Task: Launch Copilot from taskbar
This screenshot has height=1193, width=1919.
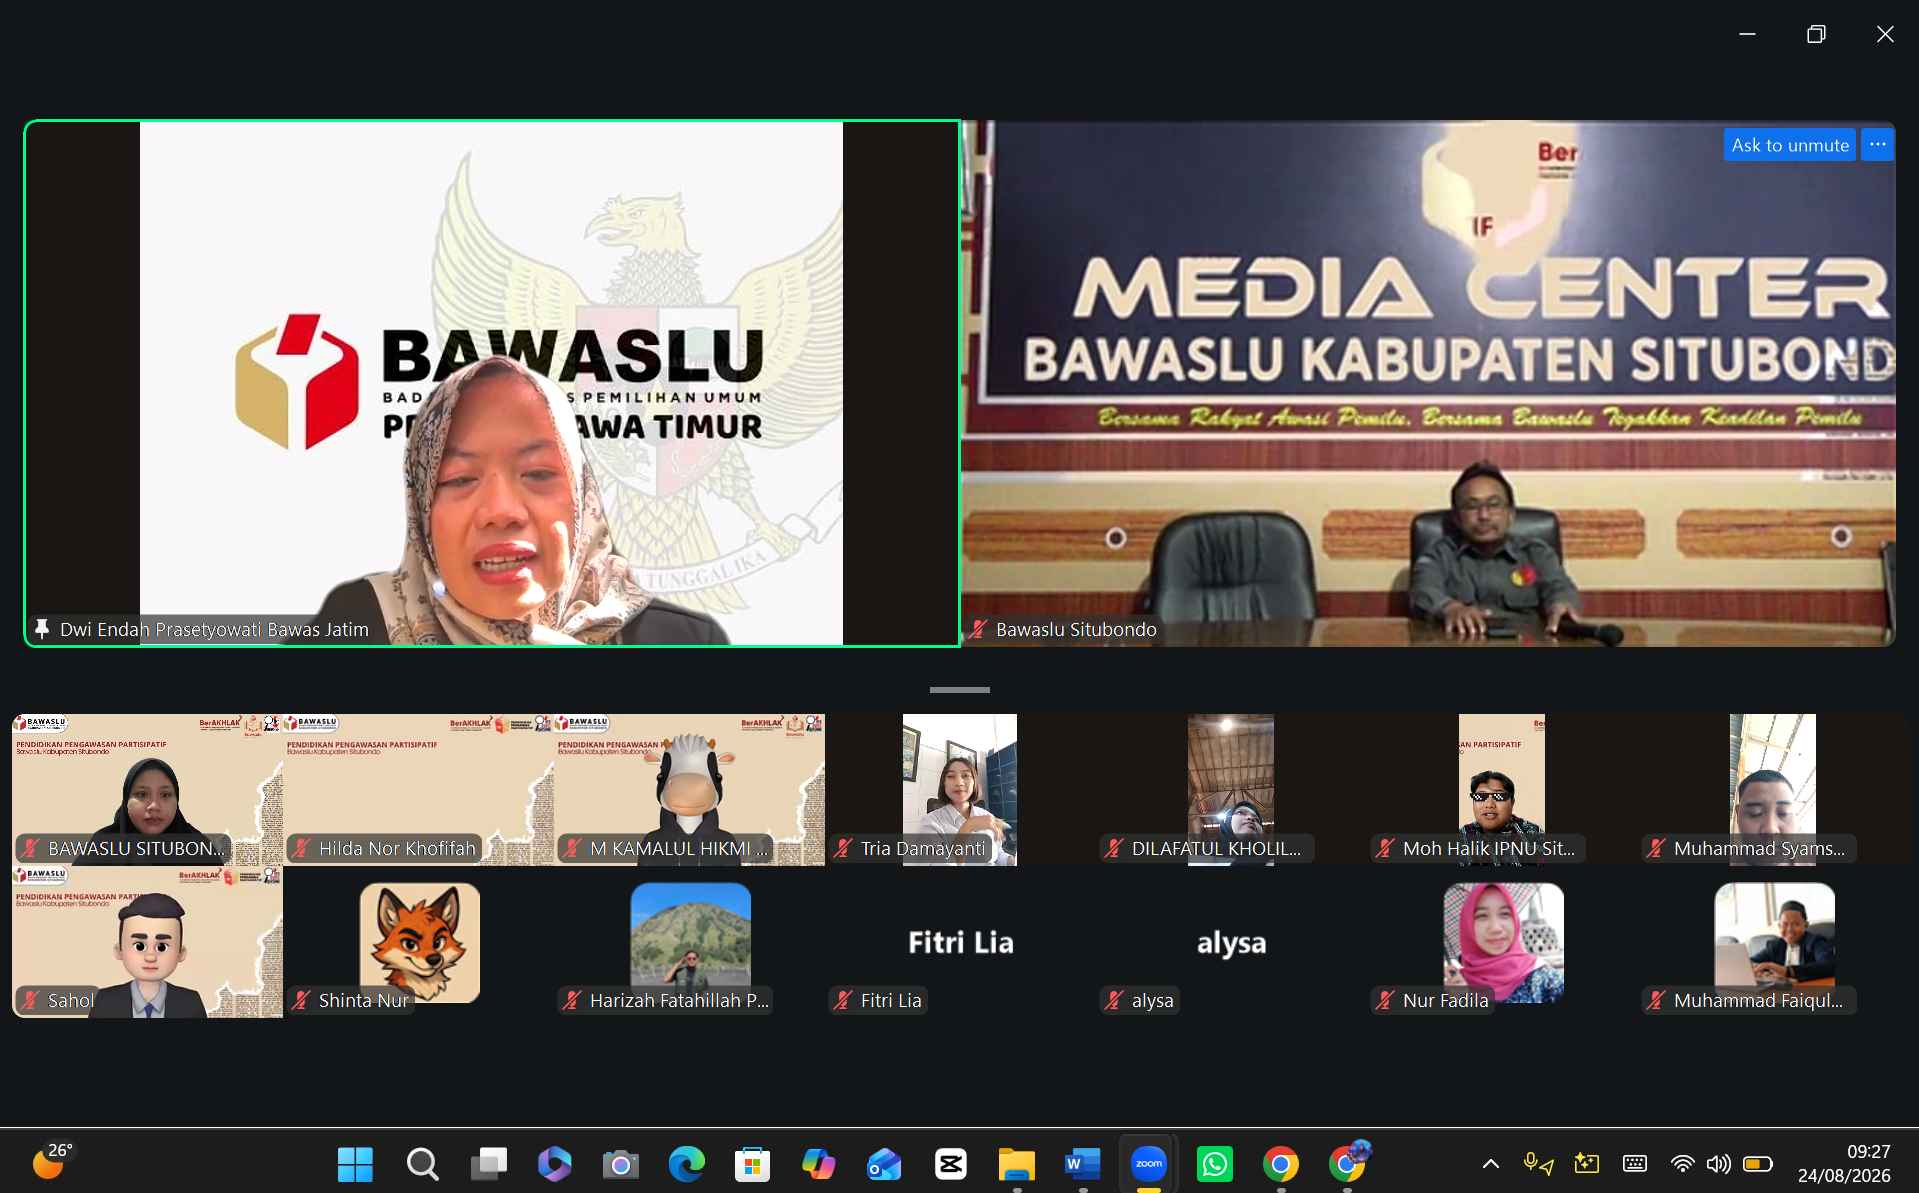Action: pyautogui.click(x=818, y=1164)
